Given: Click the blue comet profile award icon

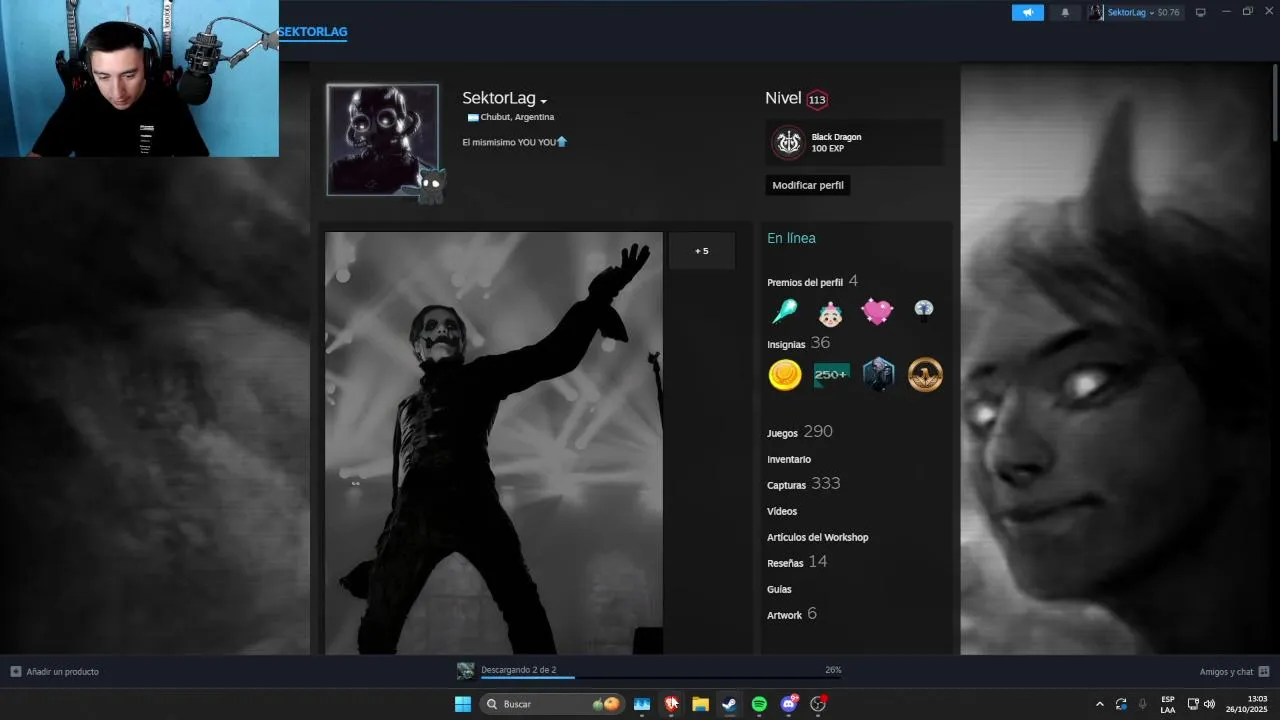Looking at the screenshot, I should (x=785, y=312).
